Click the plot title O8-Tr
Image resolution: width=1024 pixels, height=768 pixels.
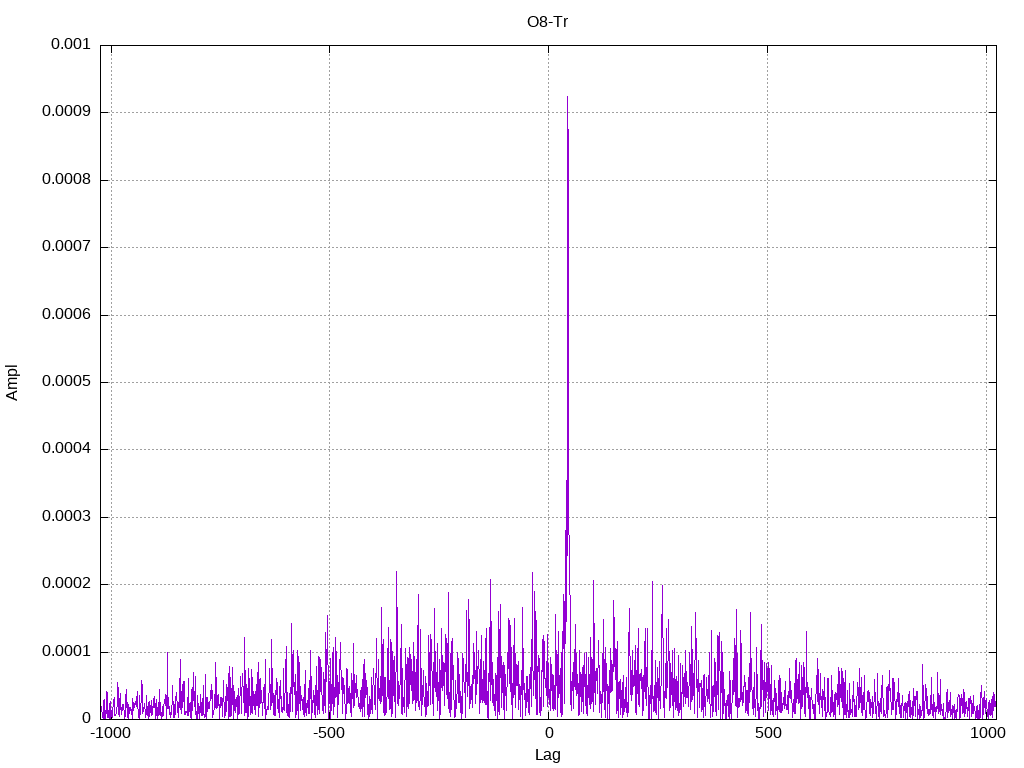click(x=547, y=22)
